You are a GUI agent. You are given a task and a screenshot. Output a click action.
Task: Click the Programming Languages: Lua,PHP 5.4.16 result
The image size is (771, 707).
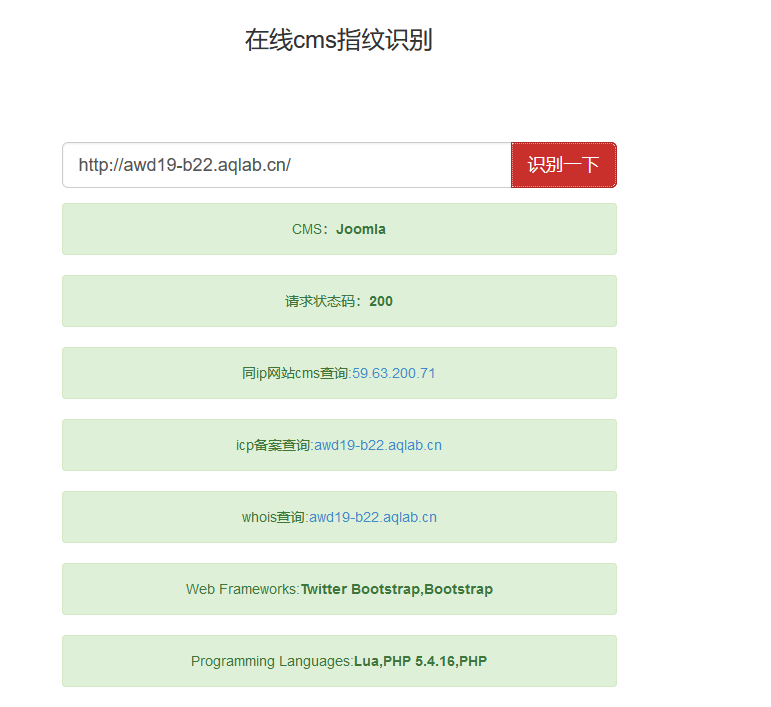point(339,661)
